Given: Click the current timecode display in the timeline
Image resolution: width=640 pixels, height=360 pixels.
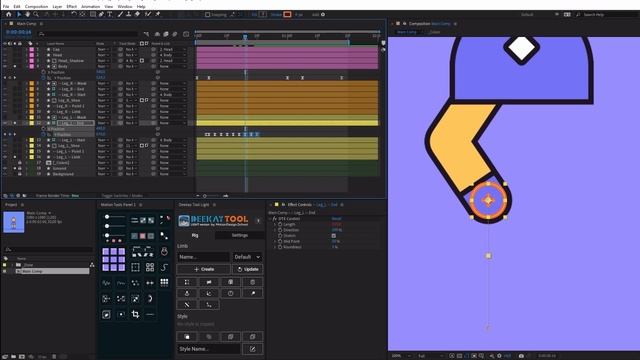Looking at the screenshot, I should (x=18, y=32).
